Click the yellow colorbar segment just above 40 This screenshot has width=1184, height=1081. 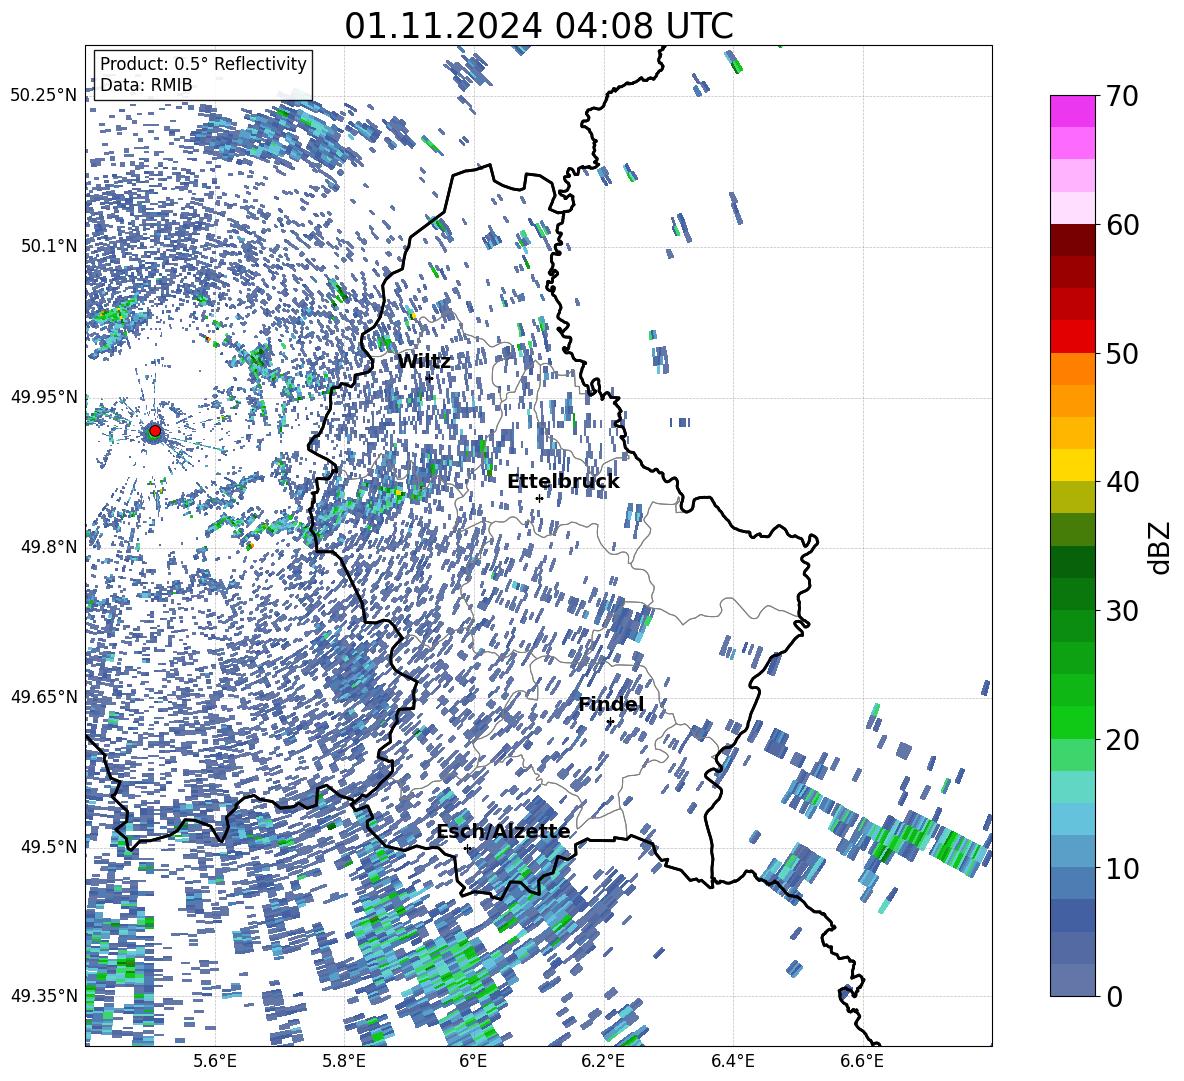coord(1072,465)
